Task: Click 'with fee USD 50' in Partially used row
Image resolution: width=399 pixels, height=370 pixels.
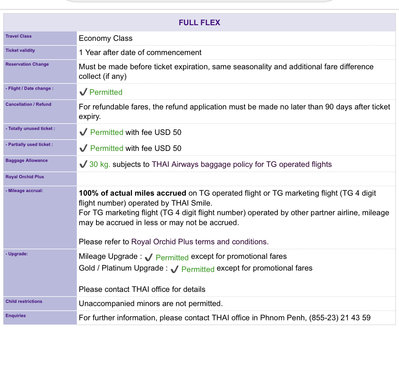Action: click(153, 148)
